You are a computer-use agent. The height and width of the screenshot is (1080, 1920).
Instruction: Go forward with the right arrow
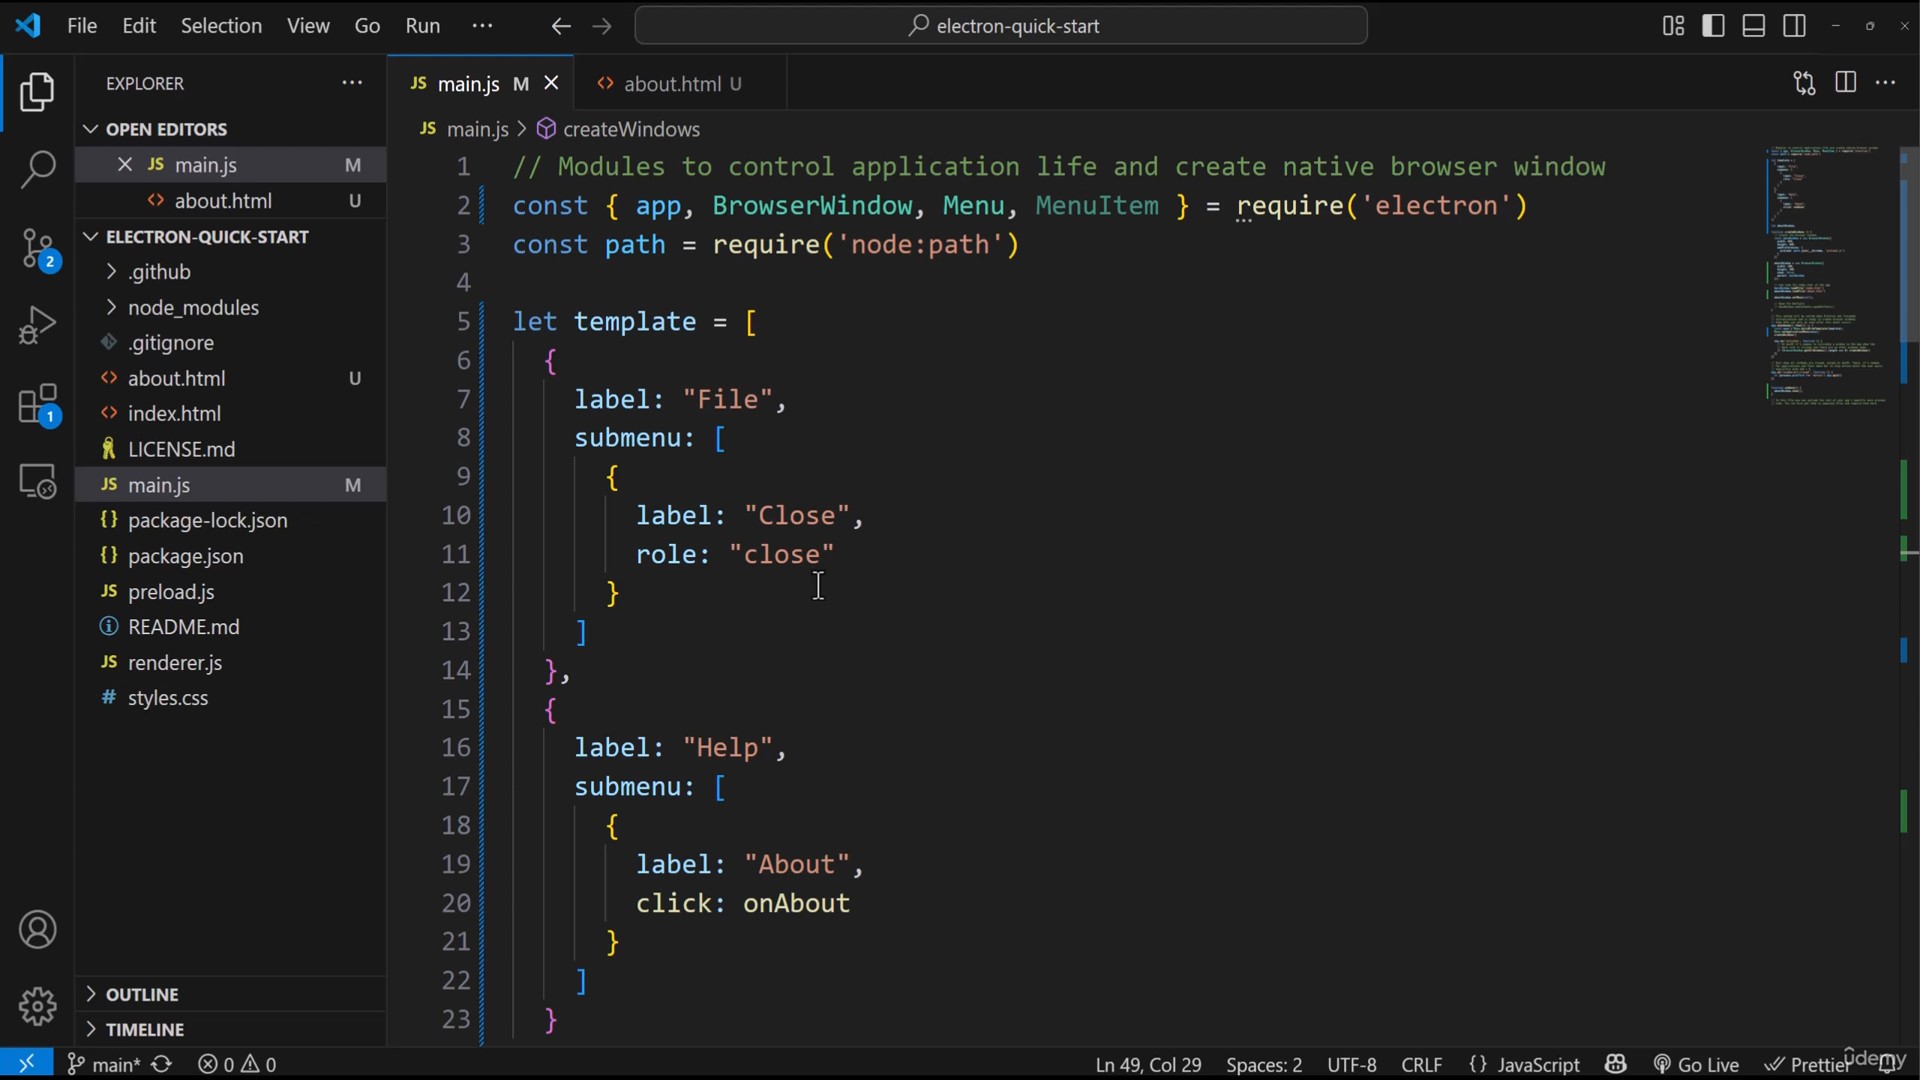(x=602, y=26)
